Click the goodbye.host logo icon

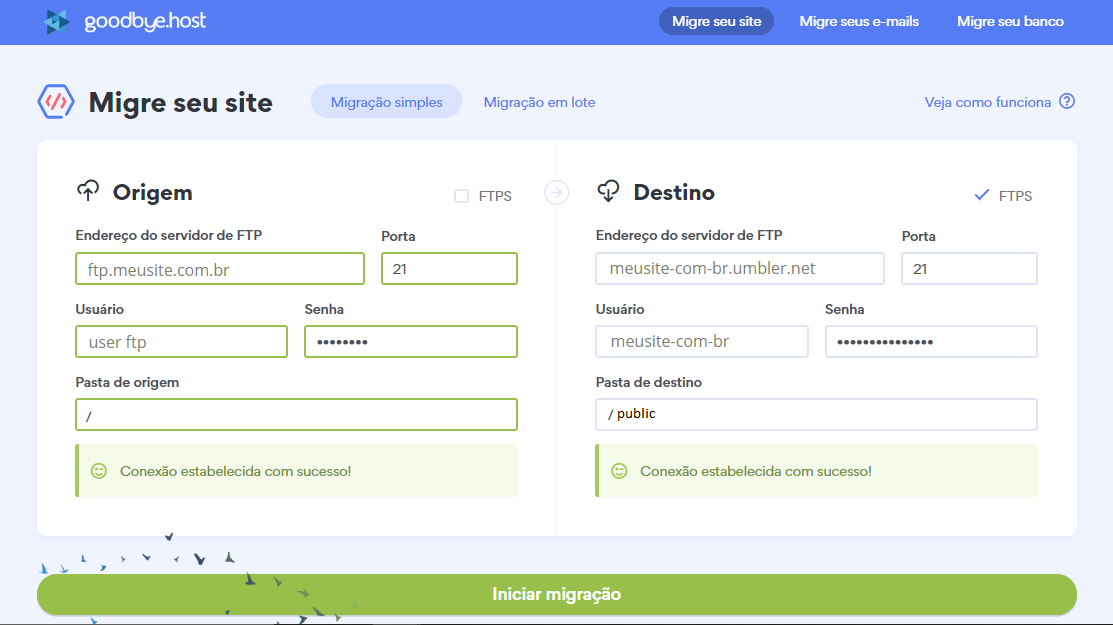(57, 21)
